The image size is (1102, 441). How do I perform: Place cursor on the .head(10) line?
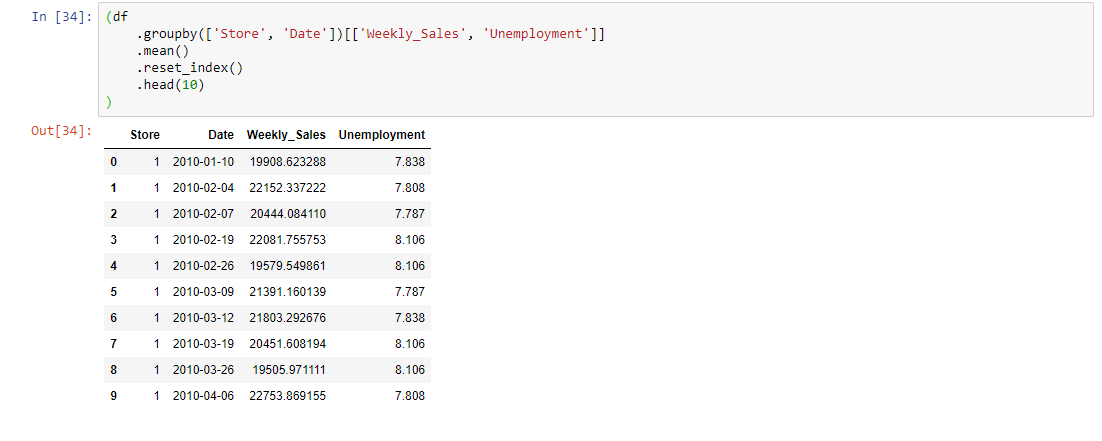(x=174, y=86)
